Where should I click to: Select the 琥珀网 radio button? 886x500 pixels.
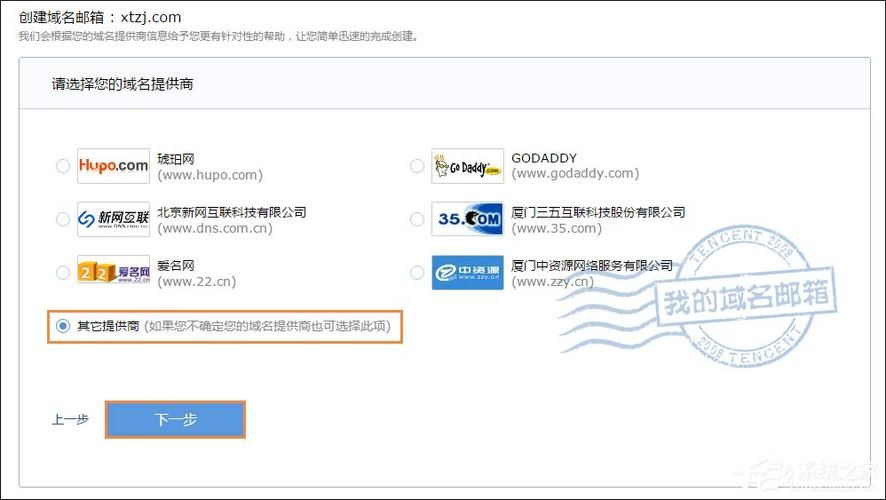(63, 166)
